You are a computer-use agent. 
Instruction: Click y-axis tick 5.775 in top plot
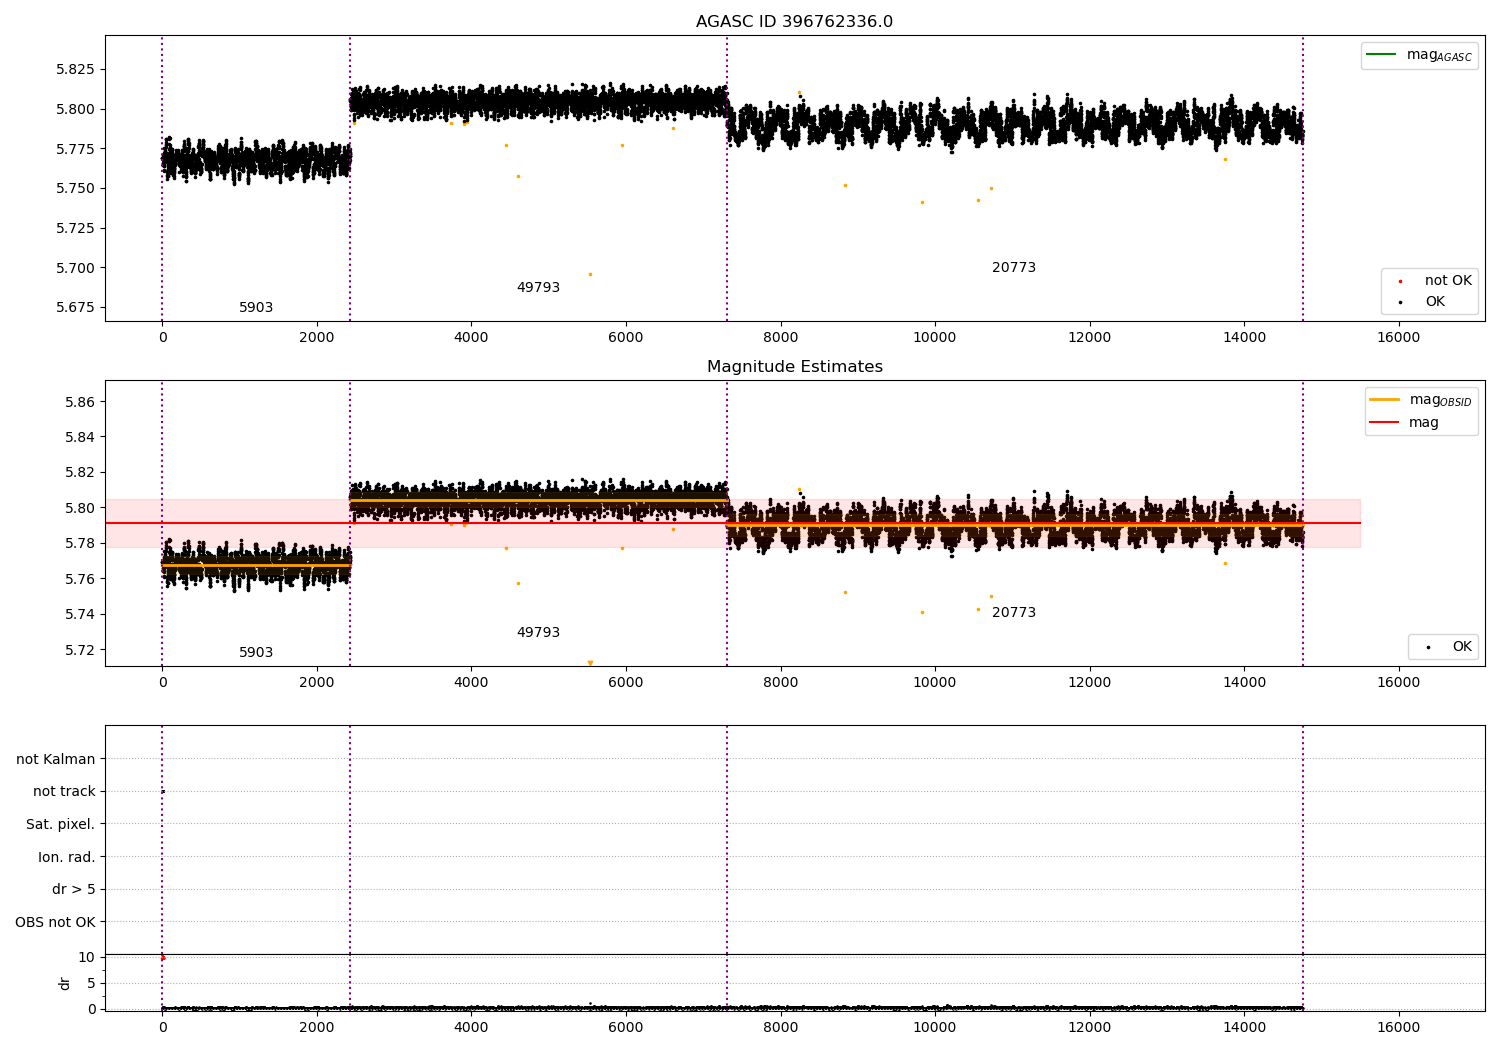pos(76,149)
